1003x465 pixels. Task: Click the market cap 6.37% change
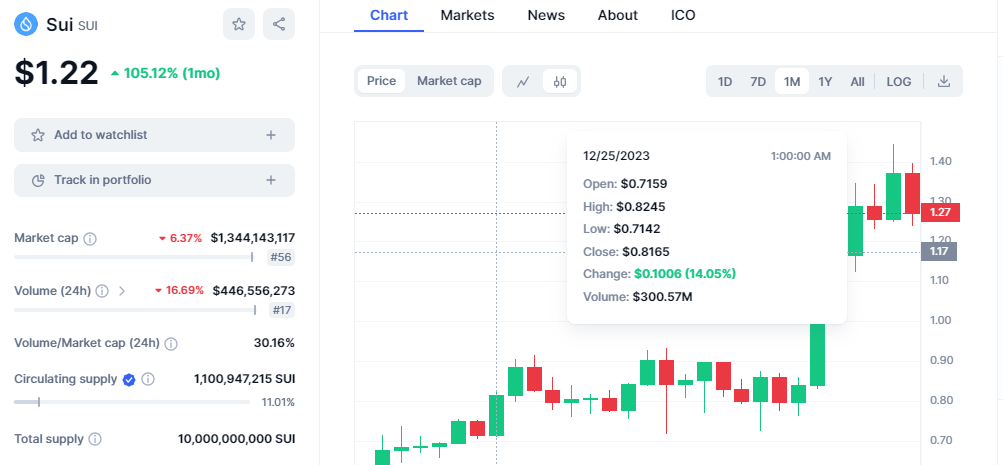coord(180,238)
